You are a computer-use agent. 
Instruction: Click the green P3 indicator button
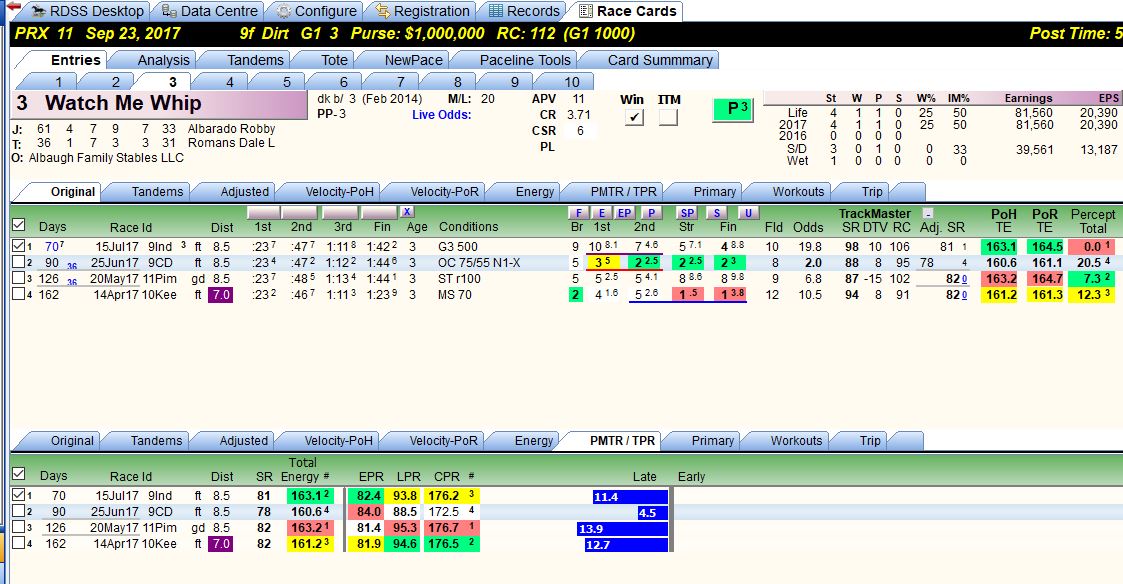tap(733, 109)
